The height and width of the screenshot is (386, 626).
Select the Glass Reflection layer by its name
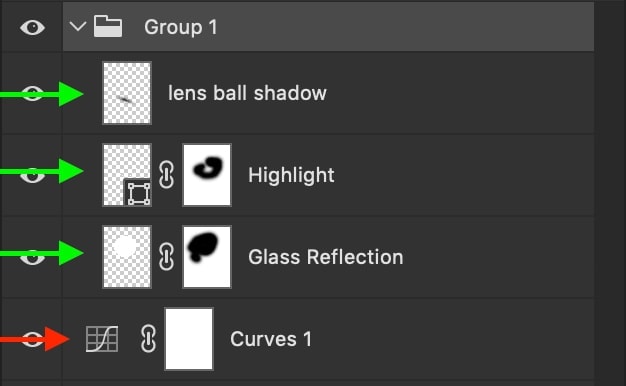pos(325,257)
